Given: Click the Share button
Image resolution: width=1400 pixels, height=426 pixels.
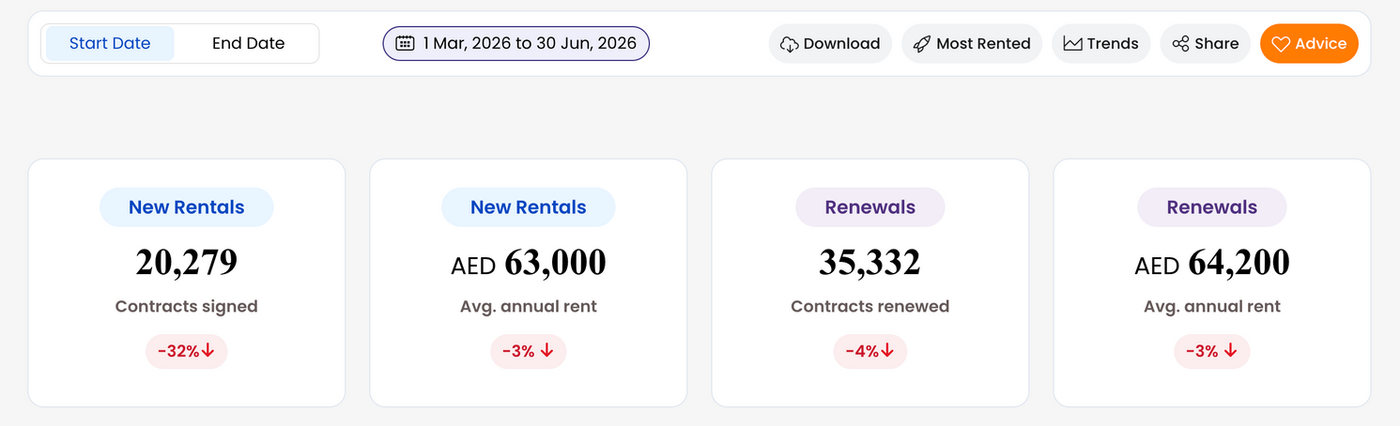Looking at the screenshot, I should (1205, 43).
